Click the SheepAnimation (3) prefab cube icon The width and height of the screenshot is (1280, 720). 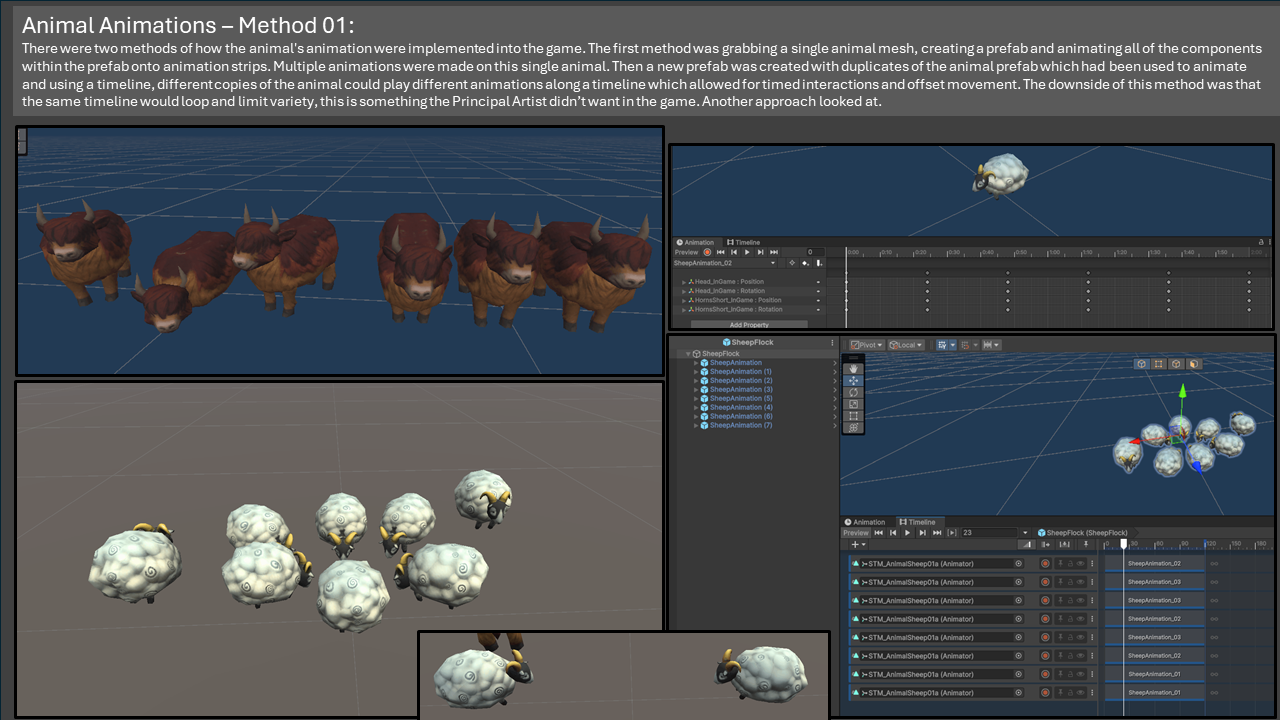click(x=704, y=390)
